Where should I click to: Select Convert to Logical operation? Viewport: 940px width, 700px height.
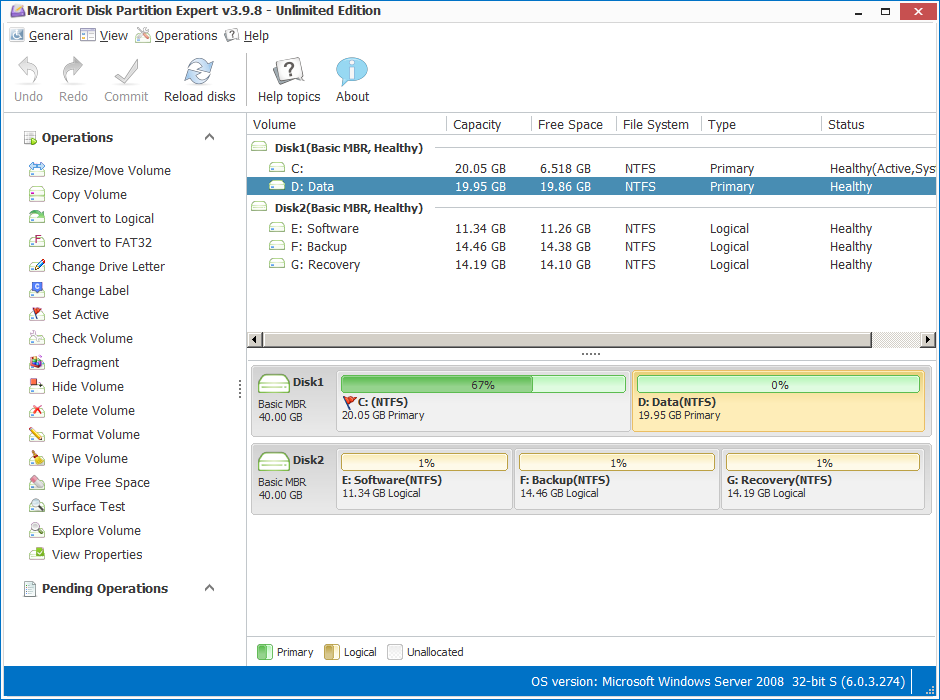[91, 218]
